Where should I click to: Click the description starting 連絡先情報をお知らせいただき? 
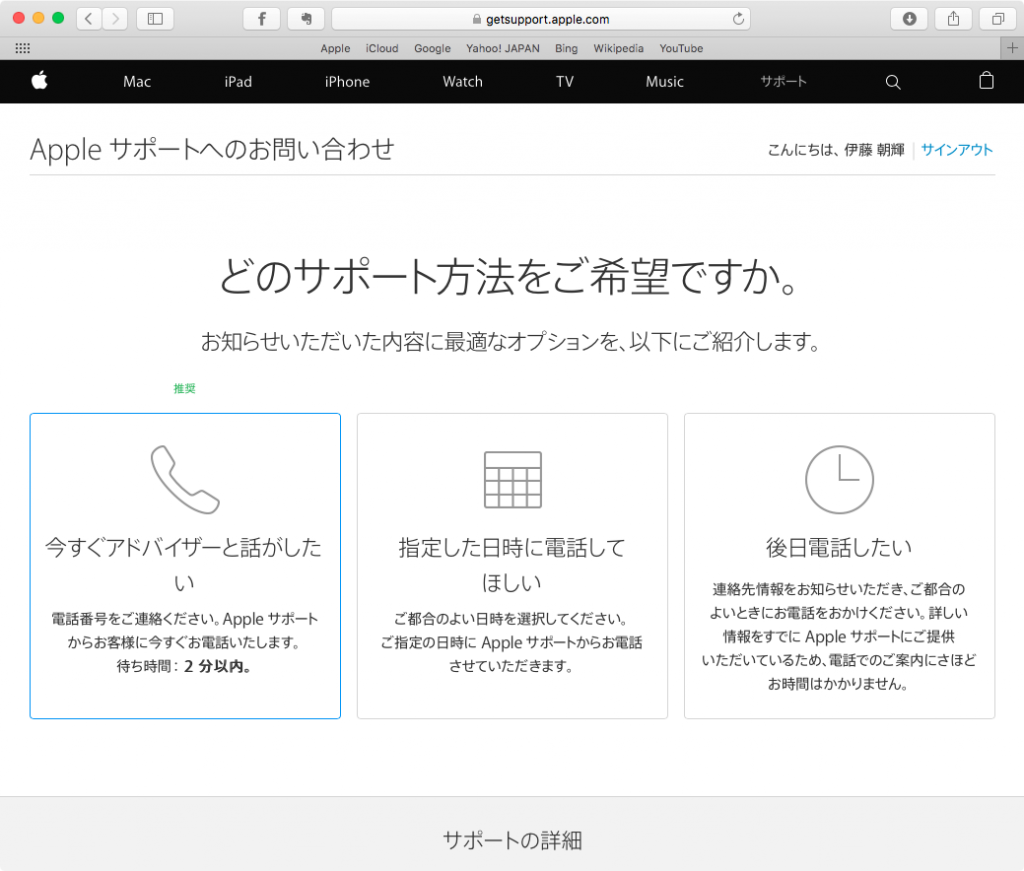pyautogui.click(x=839, y=637)
